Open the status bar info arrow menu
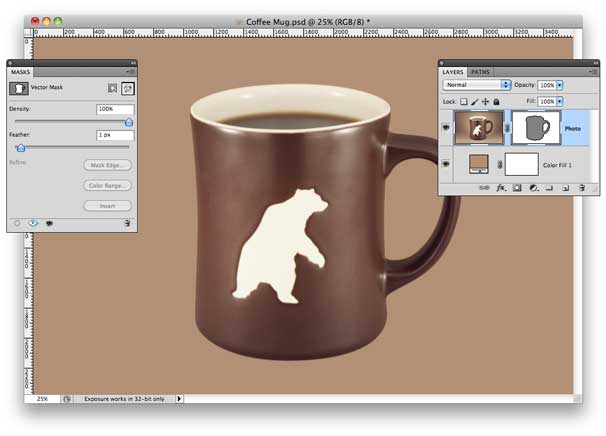 (x=179, y=399)
